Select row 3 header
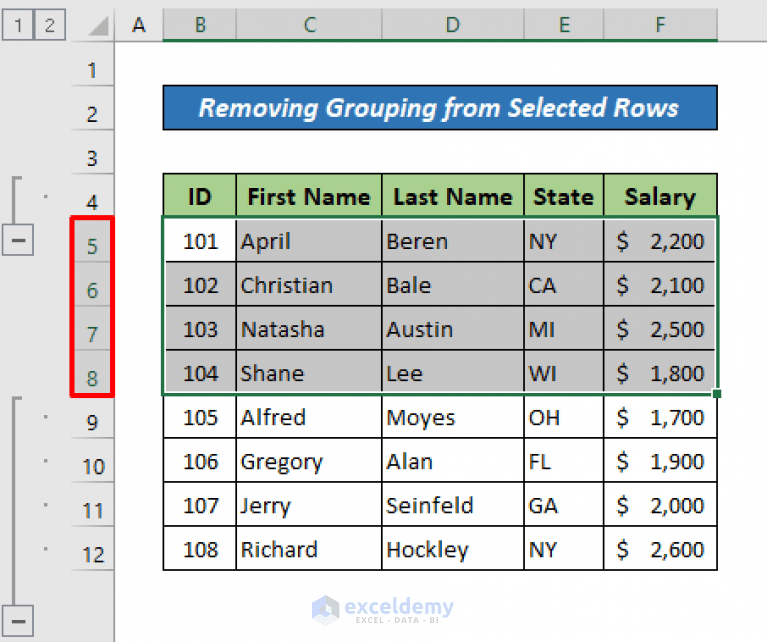 [x=92, y=153]
